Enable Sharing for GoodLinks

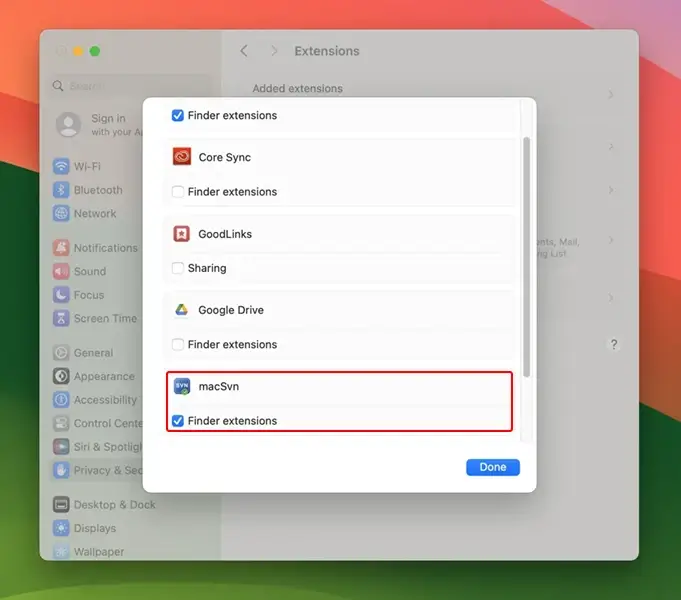[178, 268]
